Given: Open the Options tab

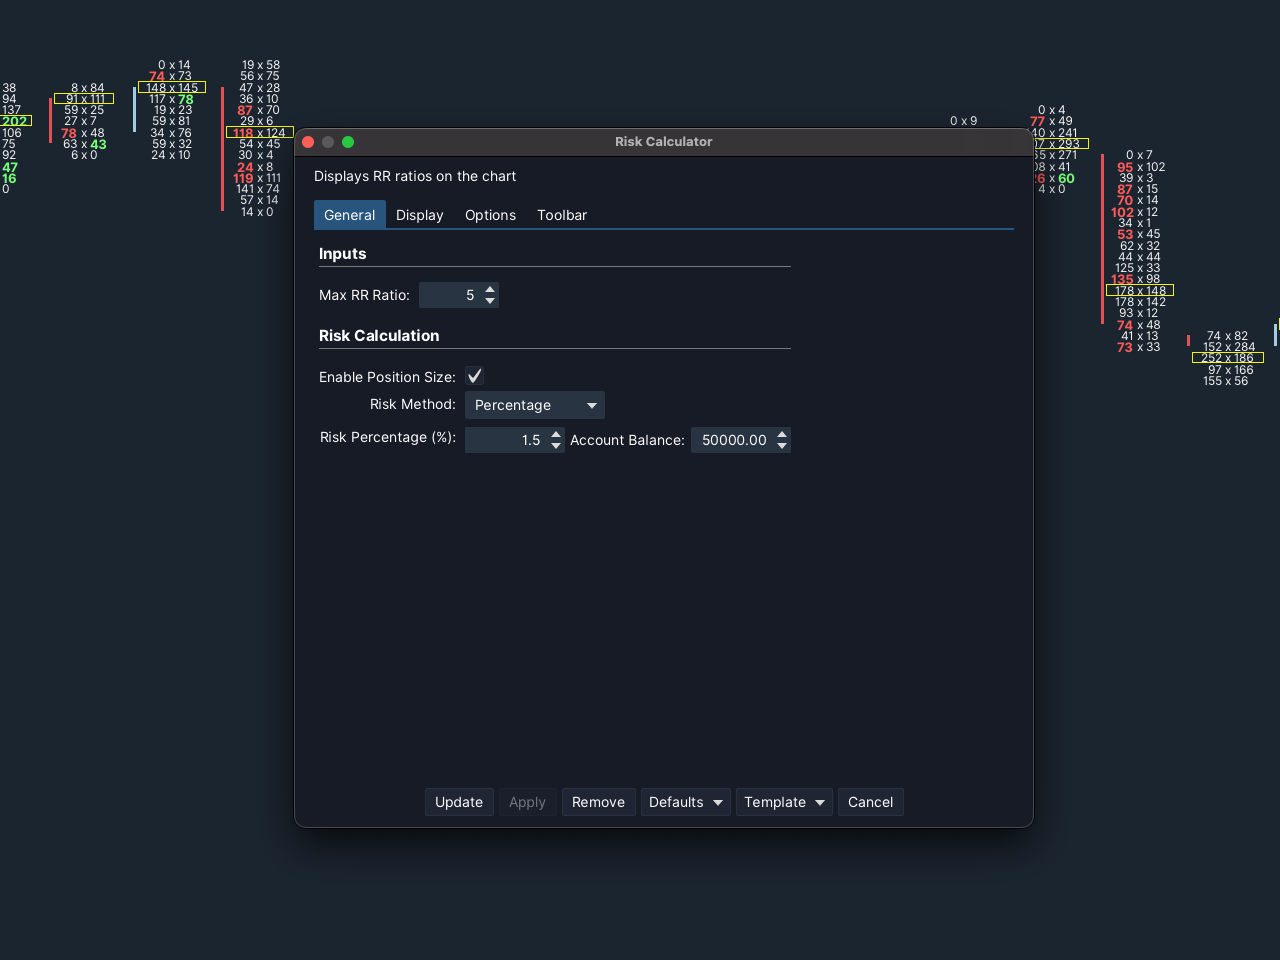Looking at the screenshot, I should pos(490,215).
